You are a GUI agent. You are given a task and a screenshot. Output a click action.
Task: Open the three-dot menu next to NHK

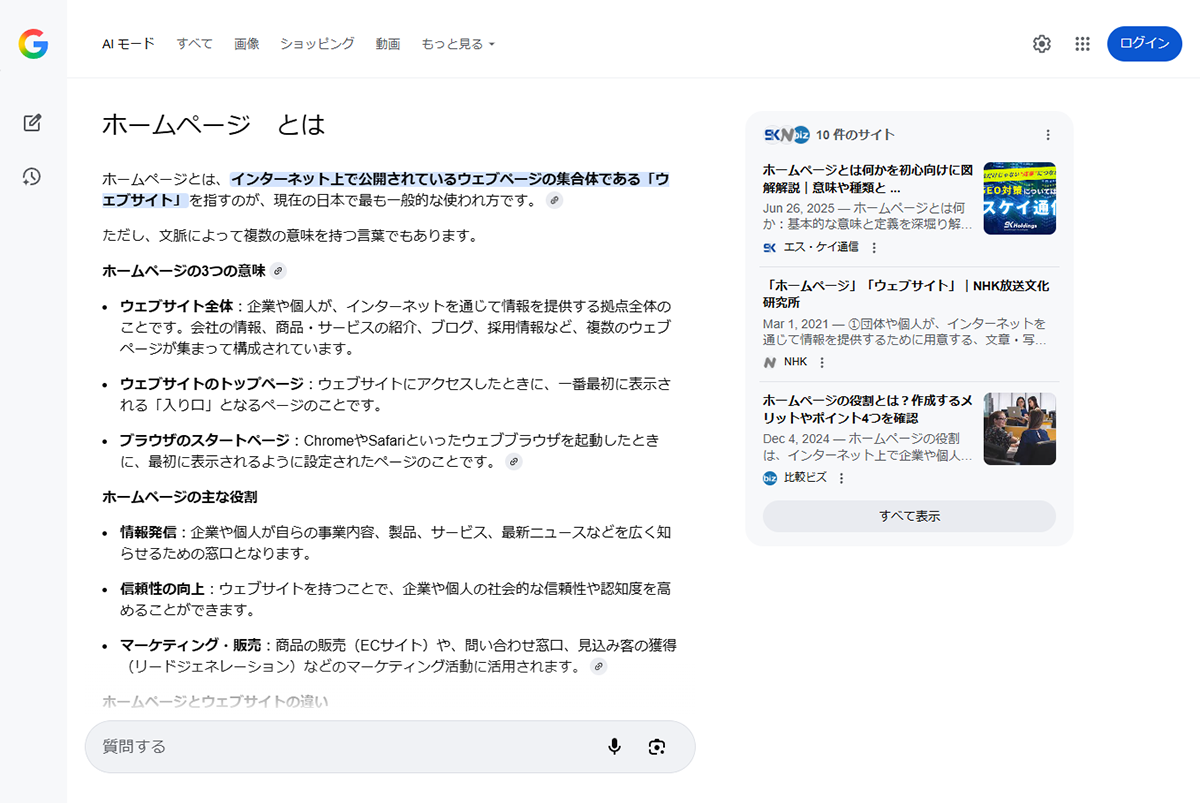(x=821, y=362)
